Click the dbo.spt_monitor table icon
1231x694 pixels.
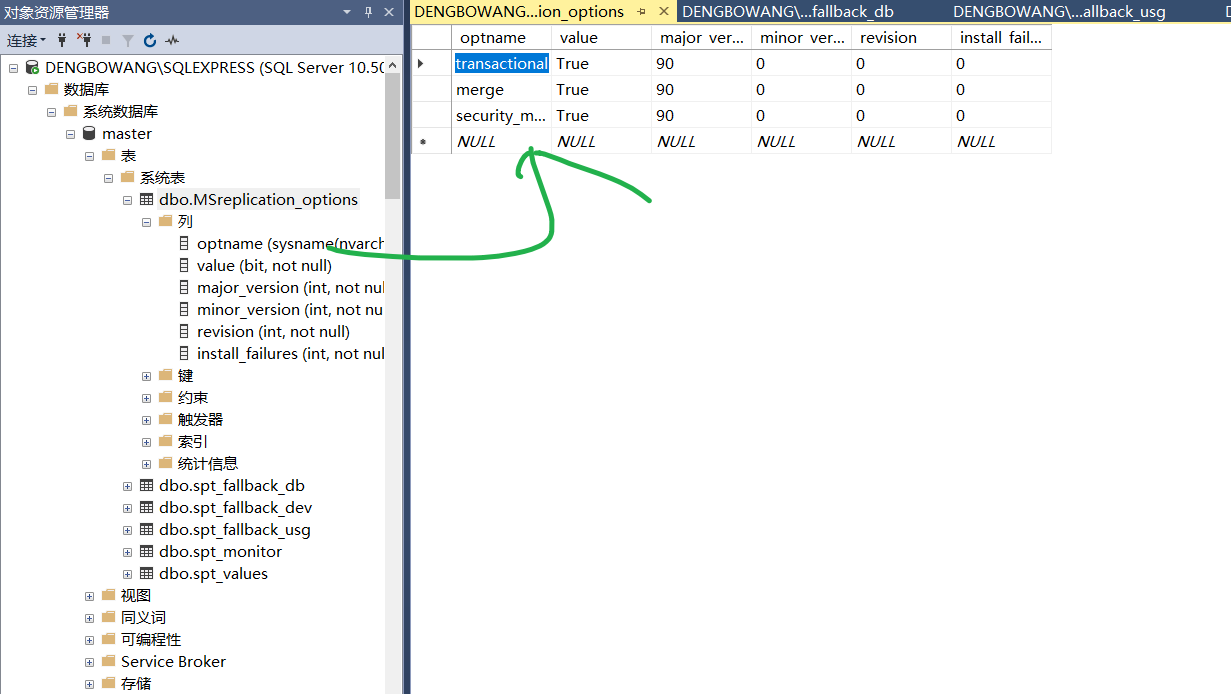145,551
